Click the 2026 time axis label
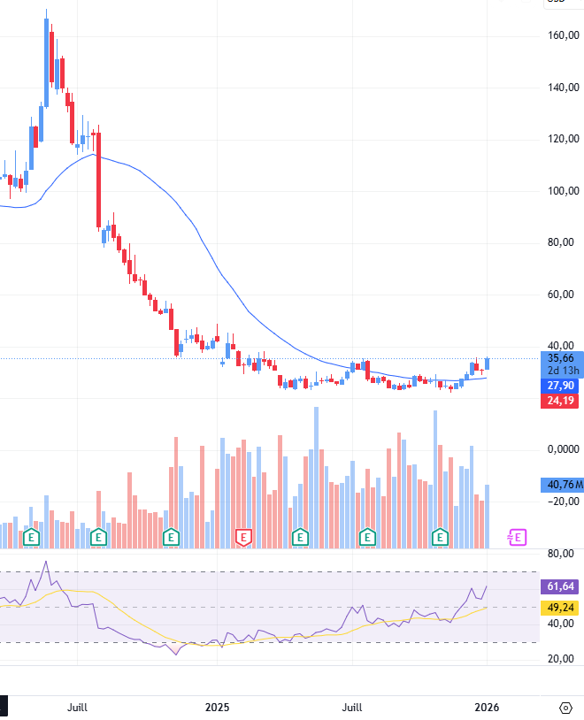The image size is (584, 720). click(487, 707)
